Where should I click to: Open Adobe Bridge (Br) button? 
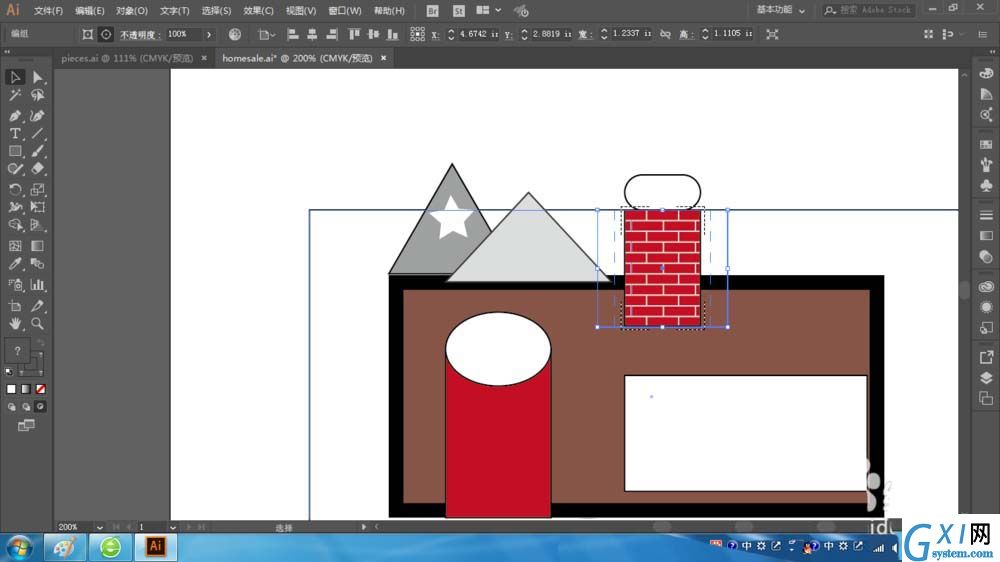[432, 11]
